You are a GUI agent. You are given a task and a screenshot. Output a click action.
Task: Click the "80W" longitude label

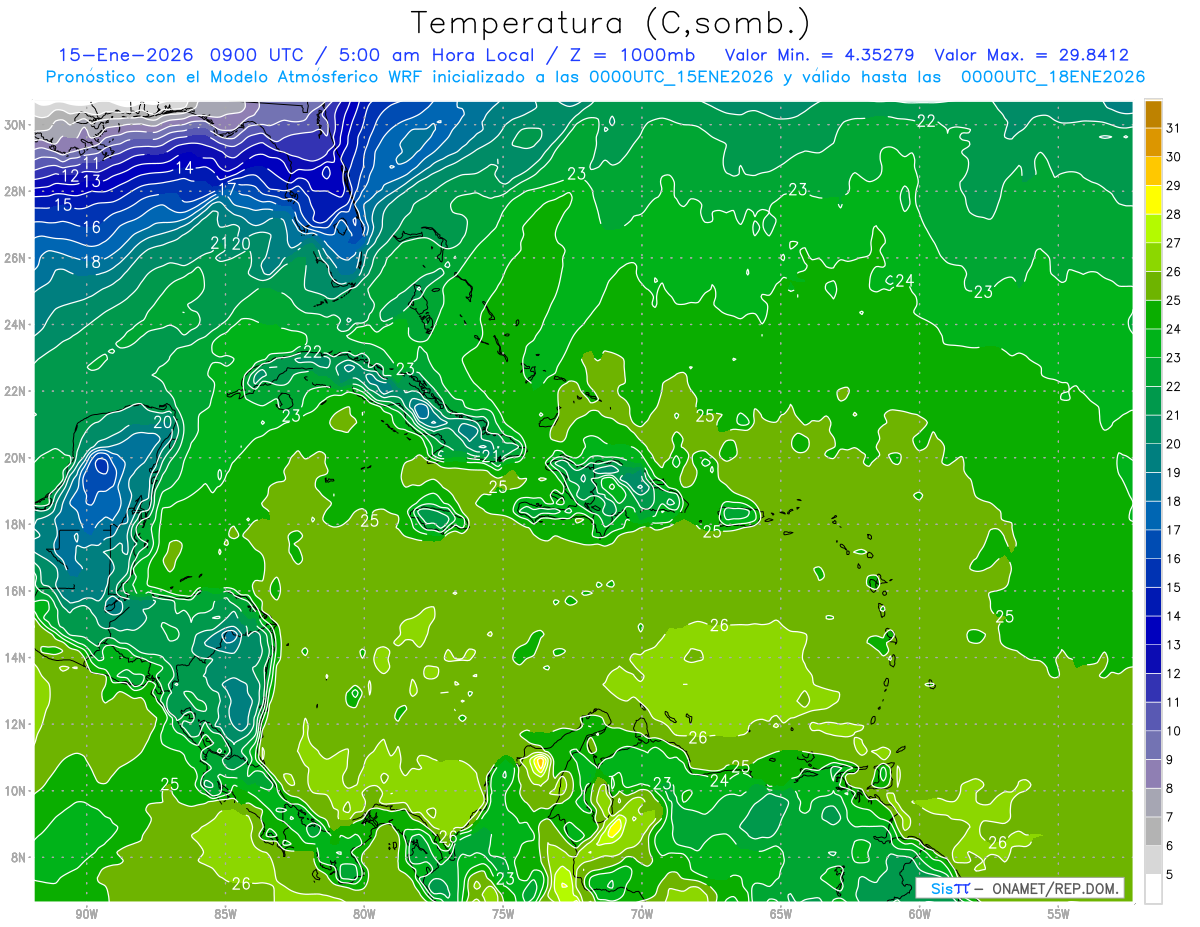click(x=364, y=914)
